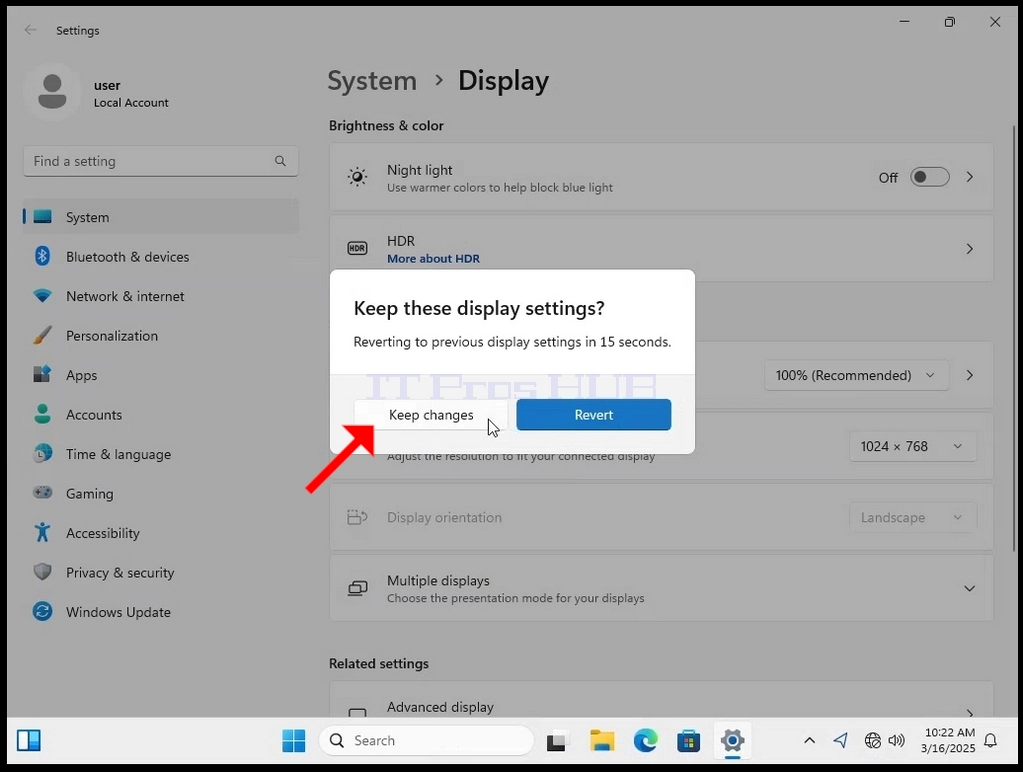This screenshot has height=772, width=1023.
Task: Open Accounts settings
Action: coord(160,414)
